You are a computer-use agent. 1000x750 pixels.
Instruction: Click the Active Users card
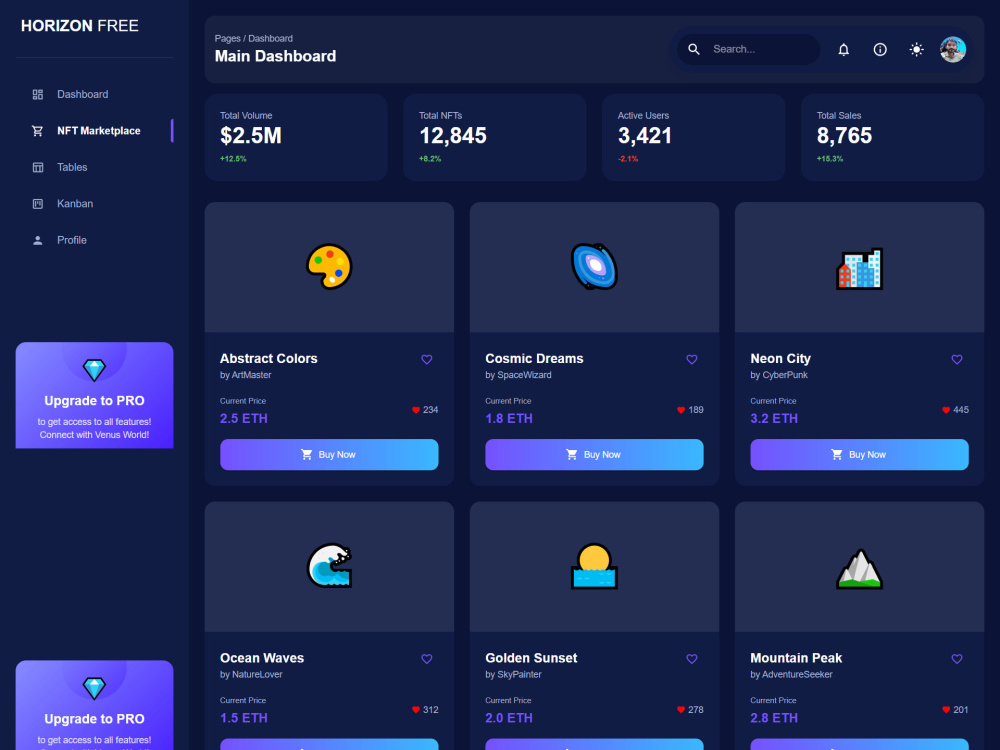click(693, 137)
